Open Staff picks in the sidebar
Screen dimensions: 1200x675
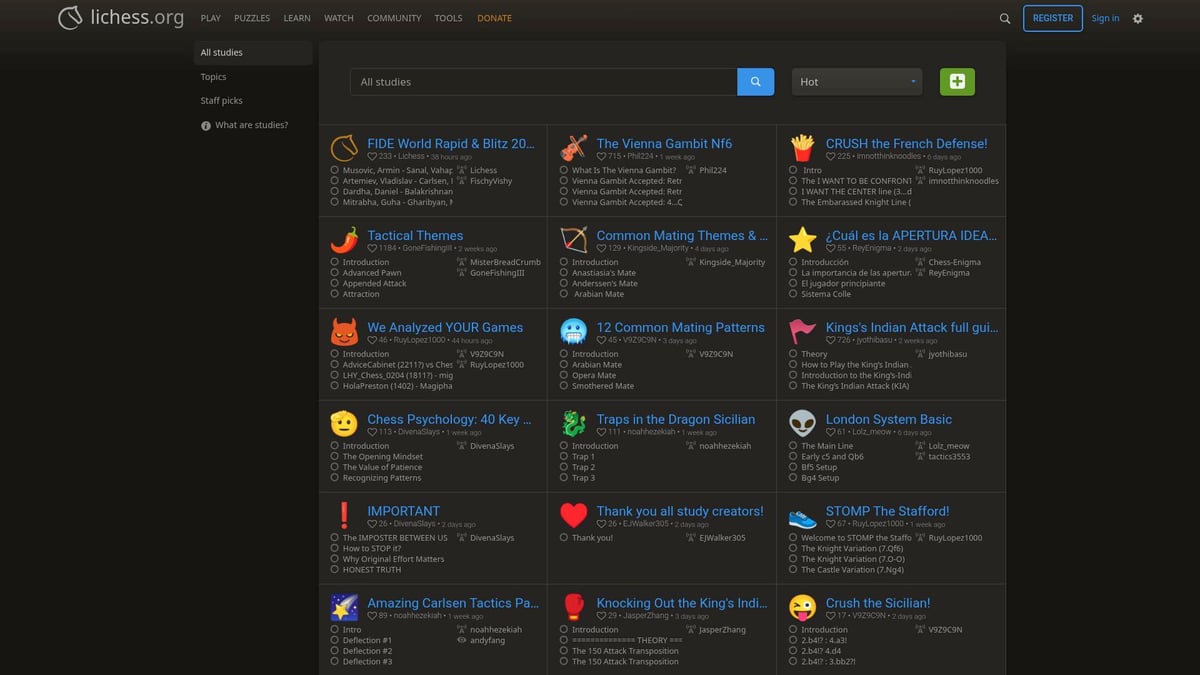click(221, 101)
